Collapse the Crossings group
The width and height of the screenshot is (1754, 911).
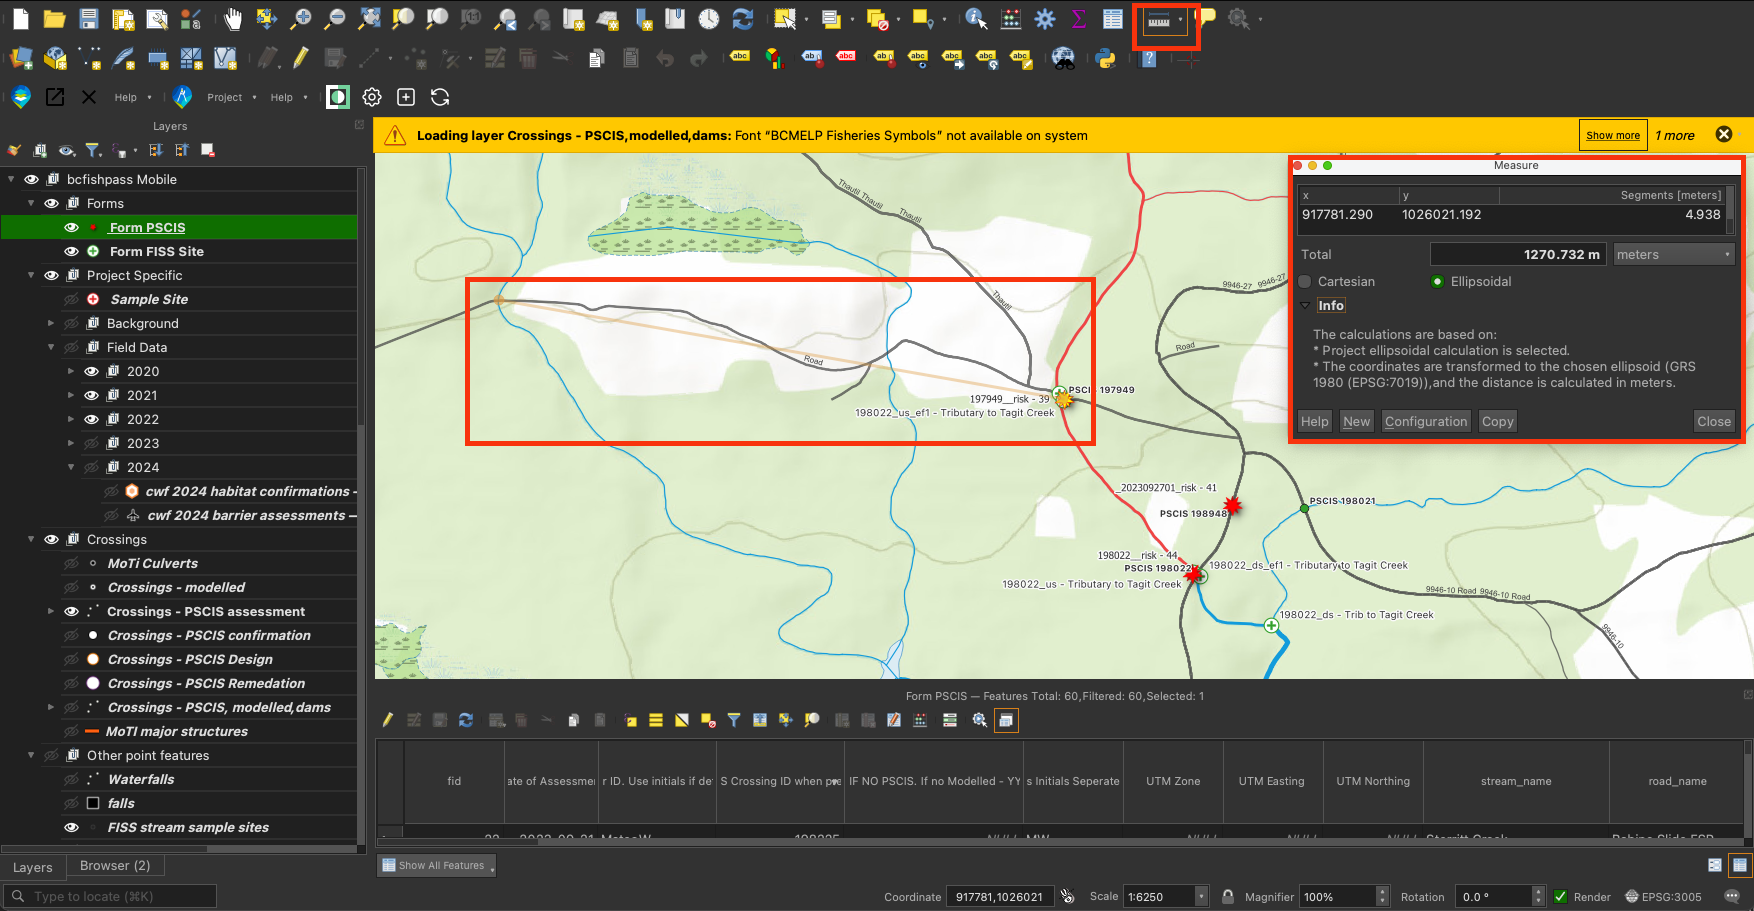coord(31,539)
